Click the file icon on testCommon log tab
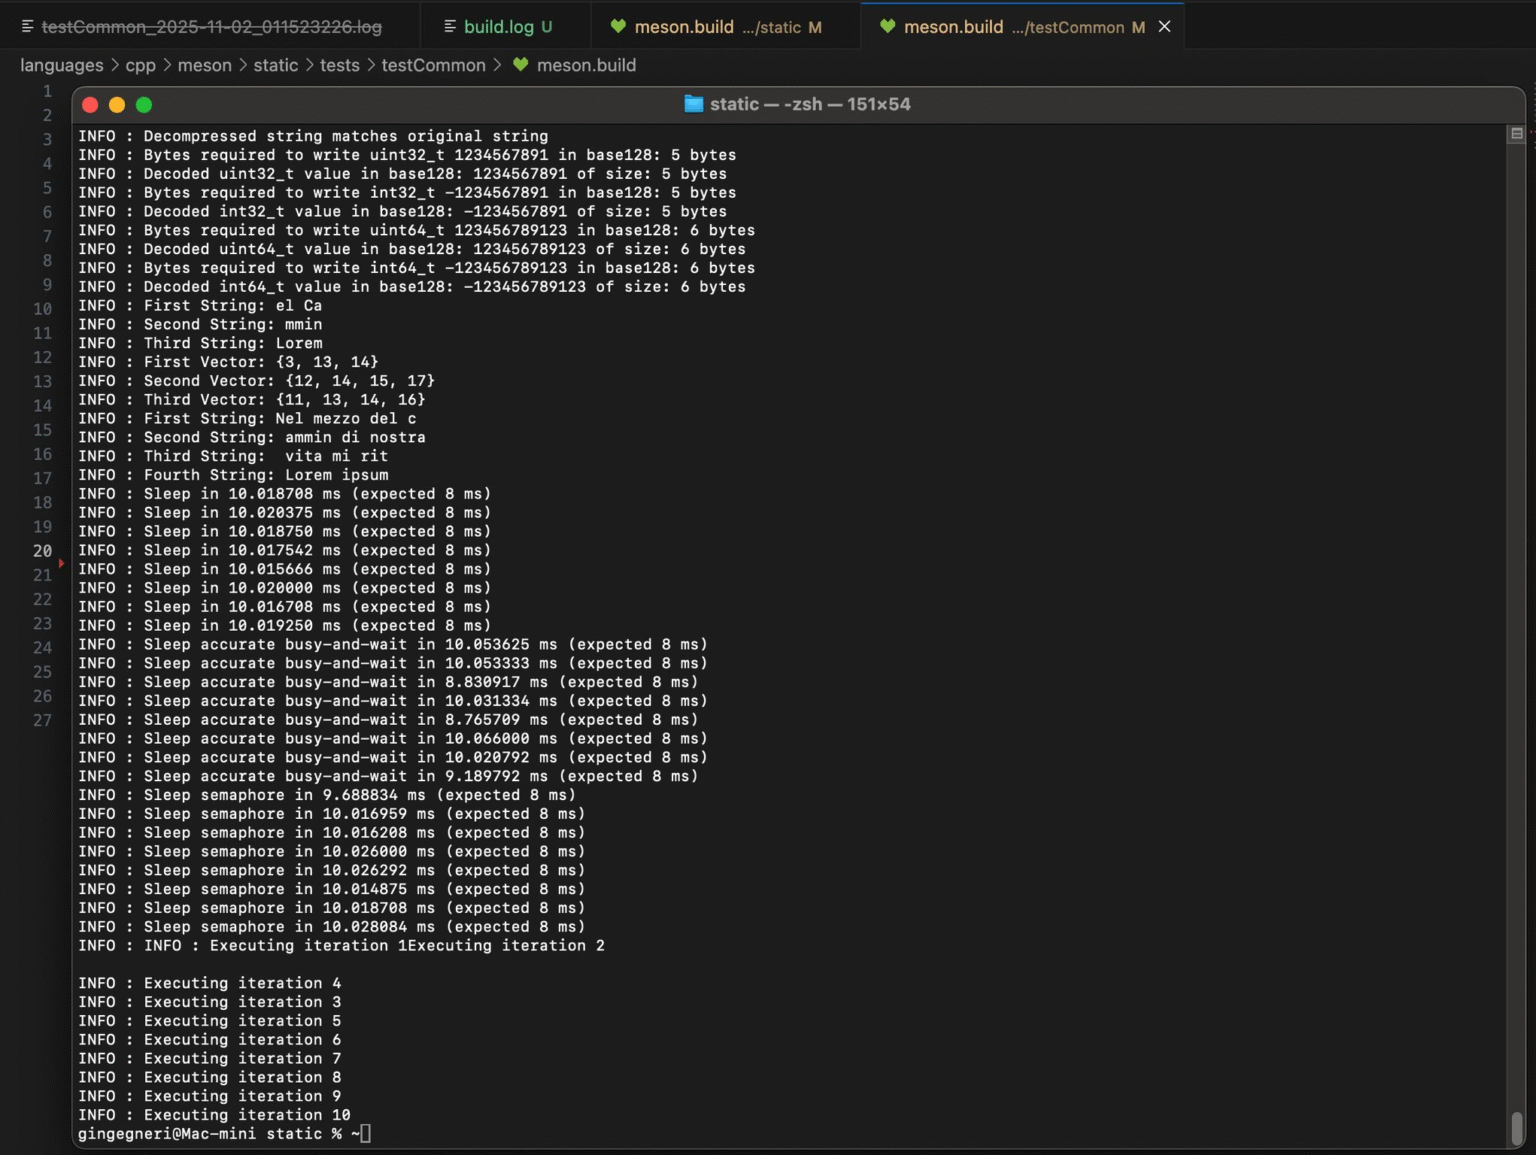 click(x=28, y=27)
